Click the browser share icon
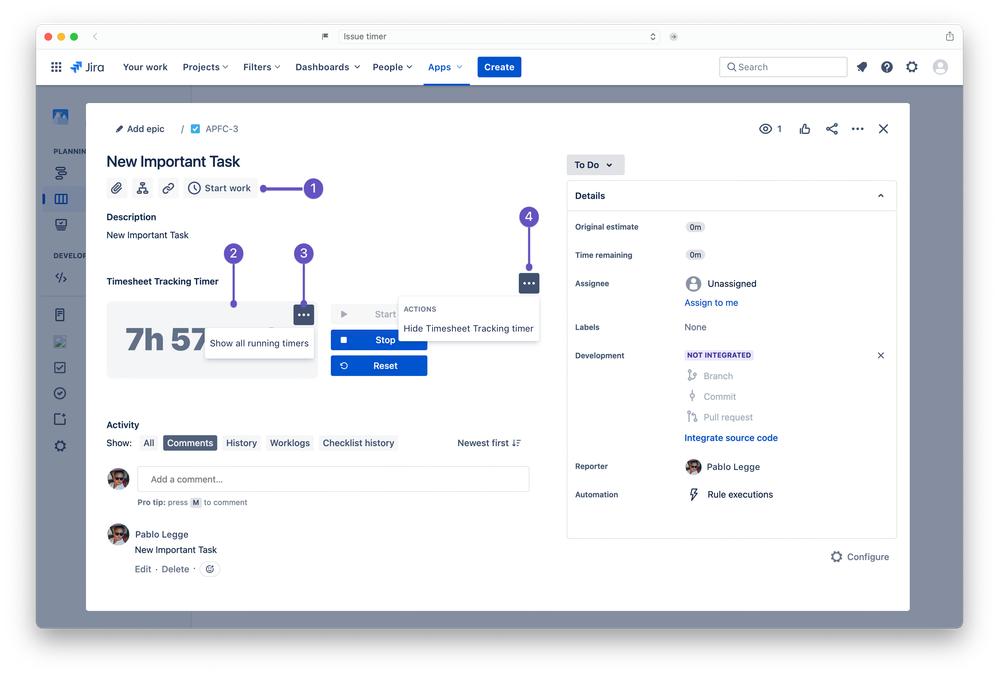 pyautogui.click(x=949, y=36)
